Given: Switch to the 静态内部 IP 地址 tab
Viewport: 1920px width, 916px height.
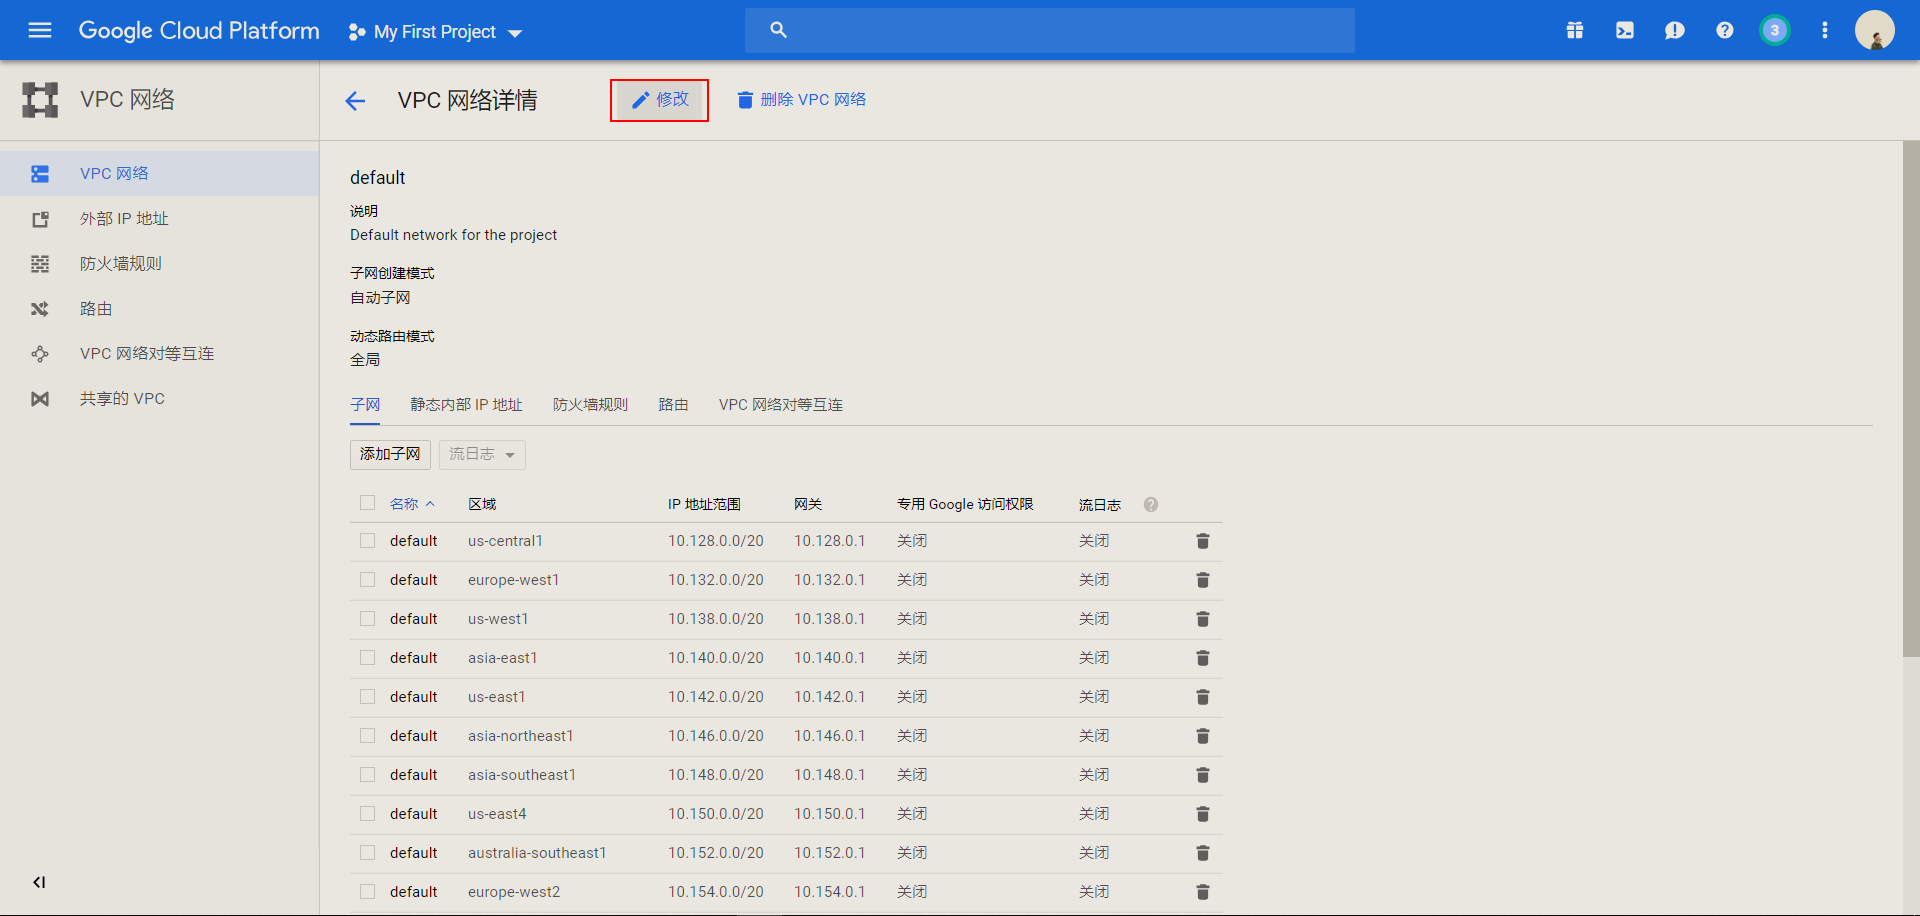Looking at the screenshot, I should click(x=466, y=405).
